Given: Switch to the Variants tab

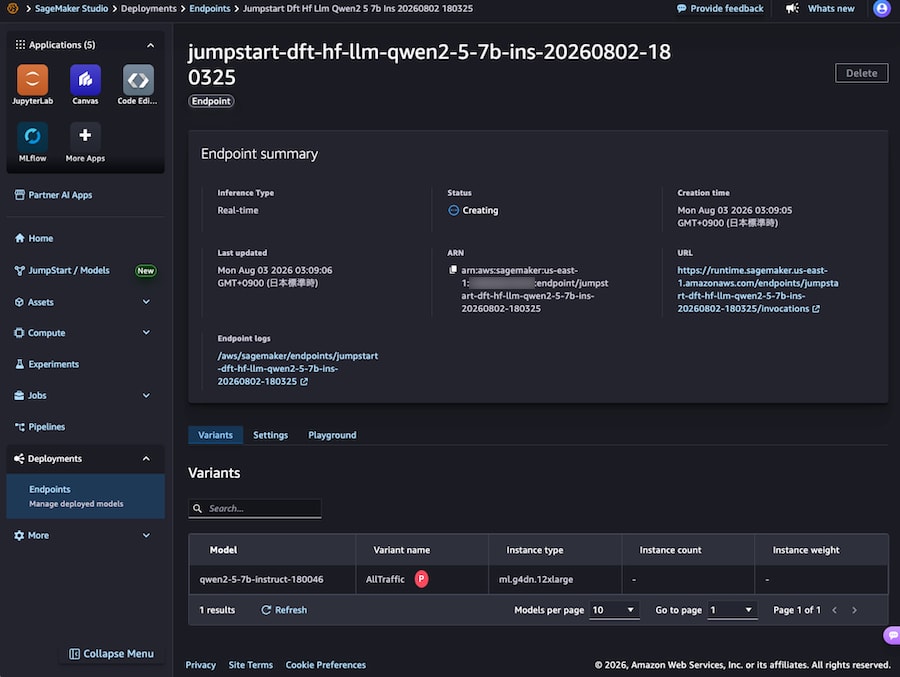Looking at the screenshot, I should tap(215, 435).
